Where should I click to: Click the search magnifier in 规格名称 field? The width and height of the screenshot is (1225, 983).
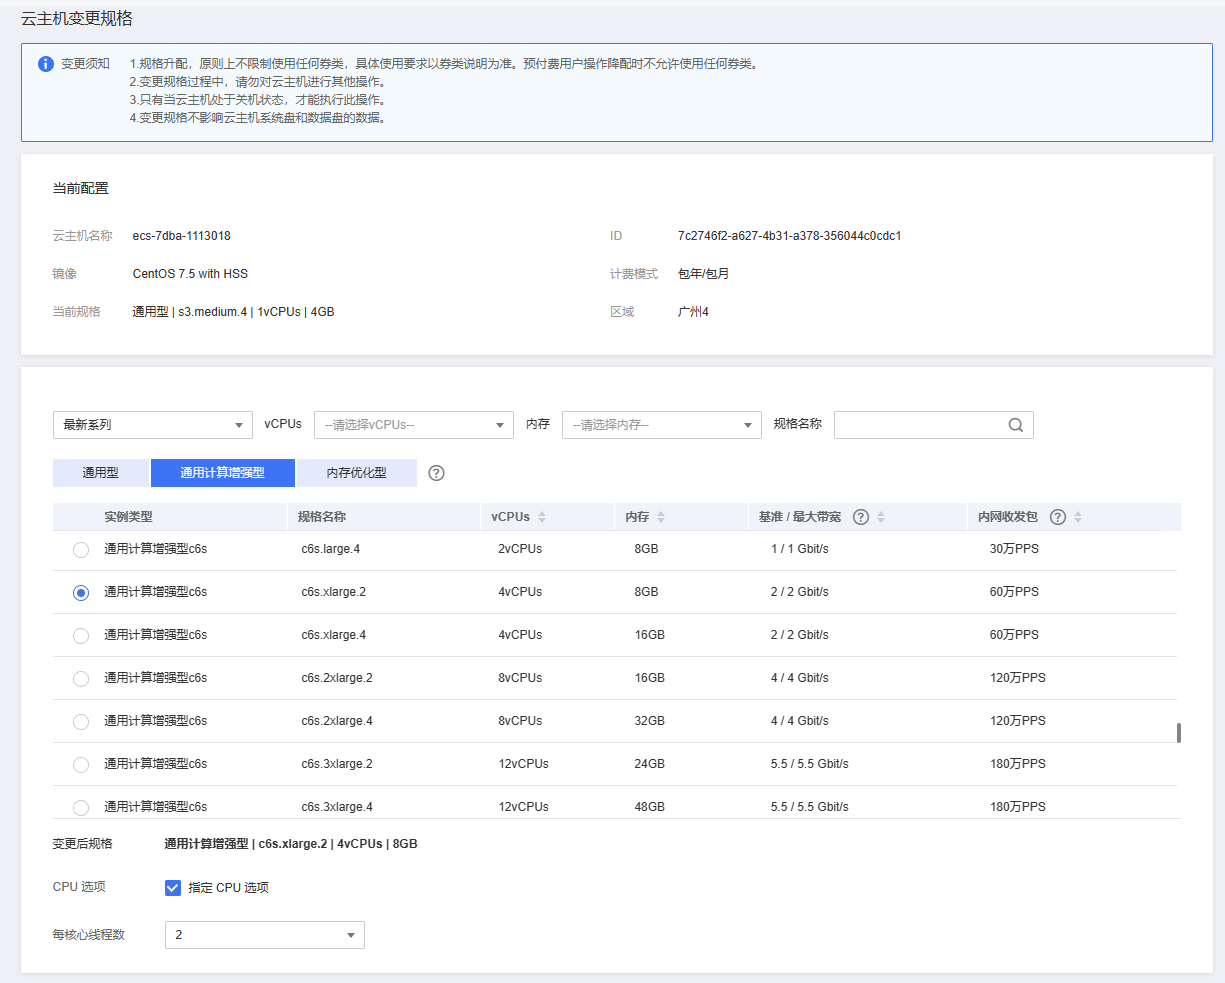point(1015,425)
